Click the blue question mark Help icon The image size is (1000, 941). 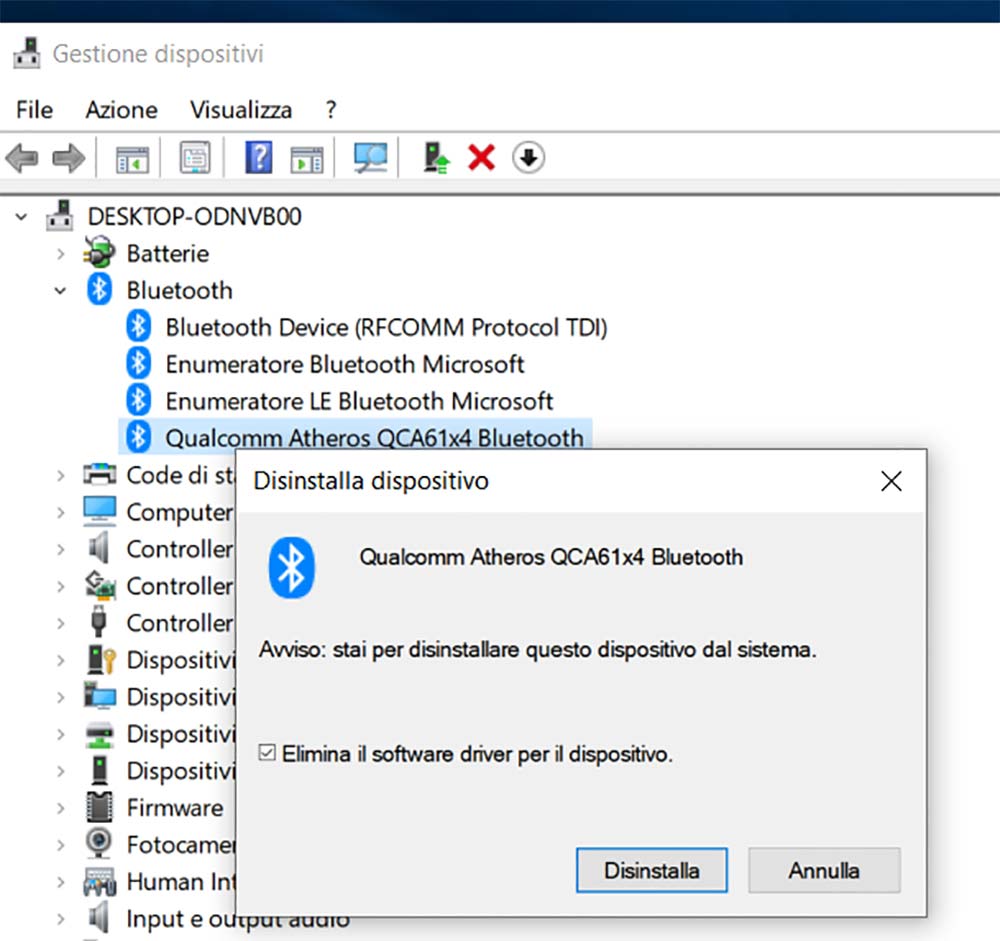coord(259,157)
